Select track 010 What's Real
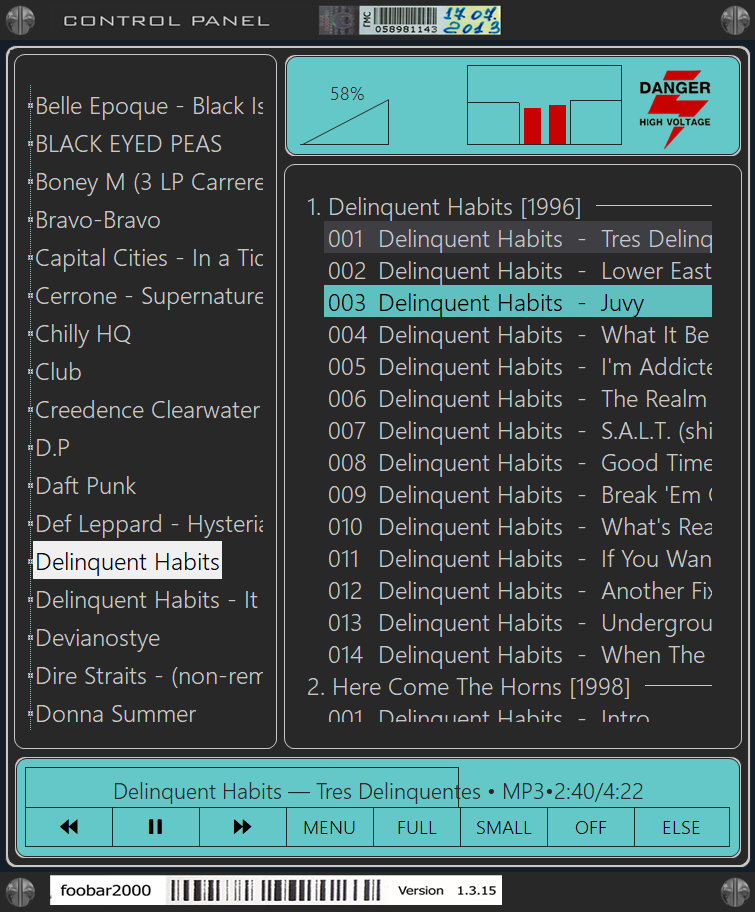 (x=518, y=527)
